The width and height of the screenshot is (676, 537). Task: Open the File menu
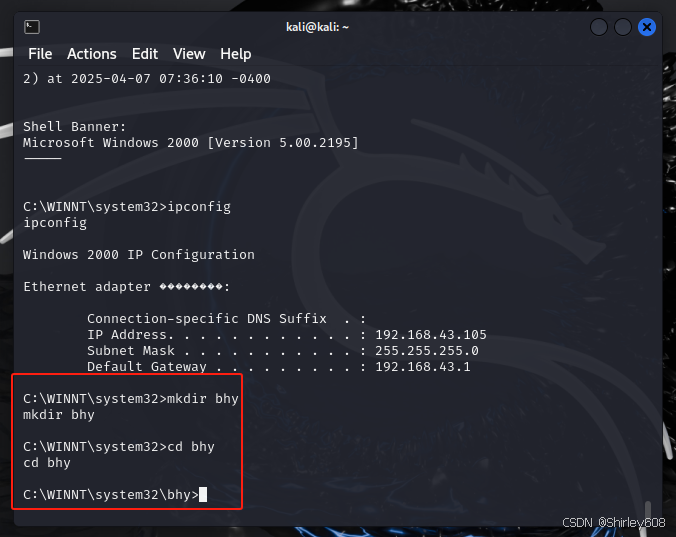(40, 54)
